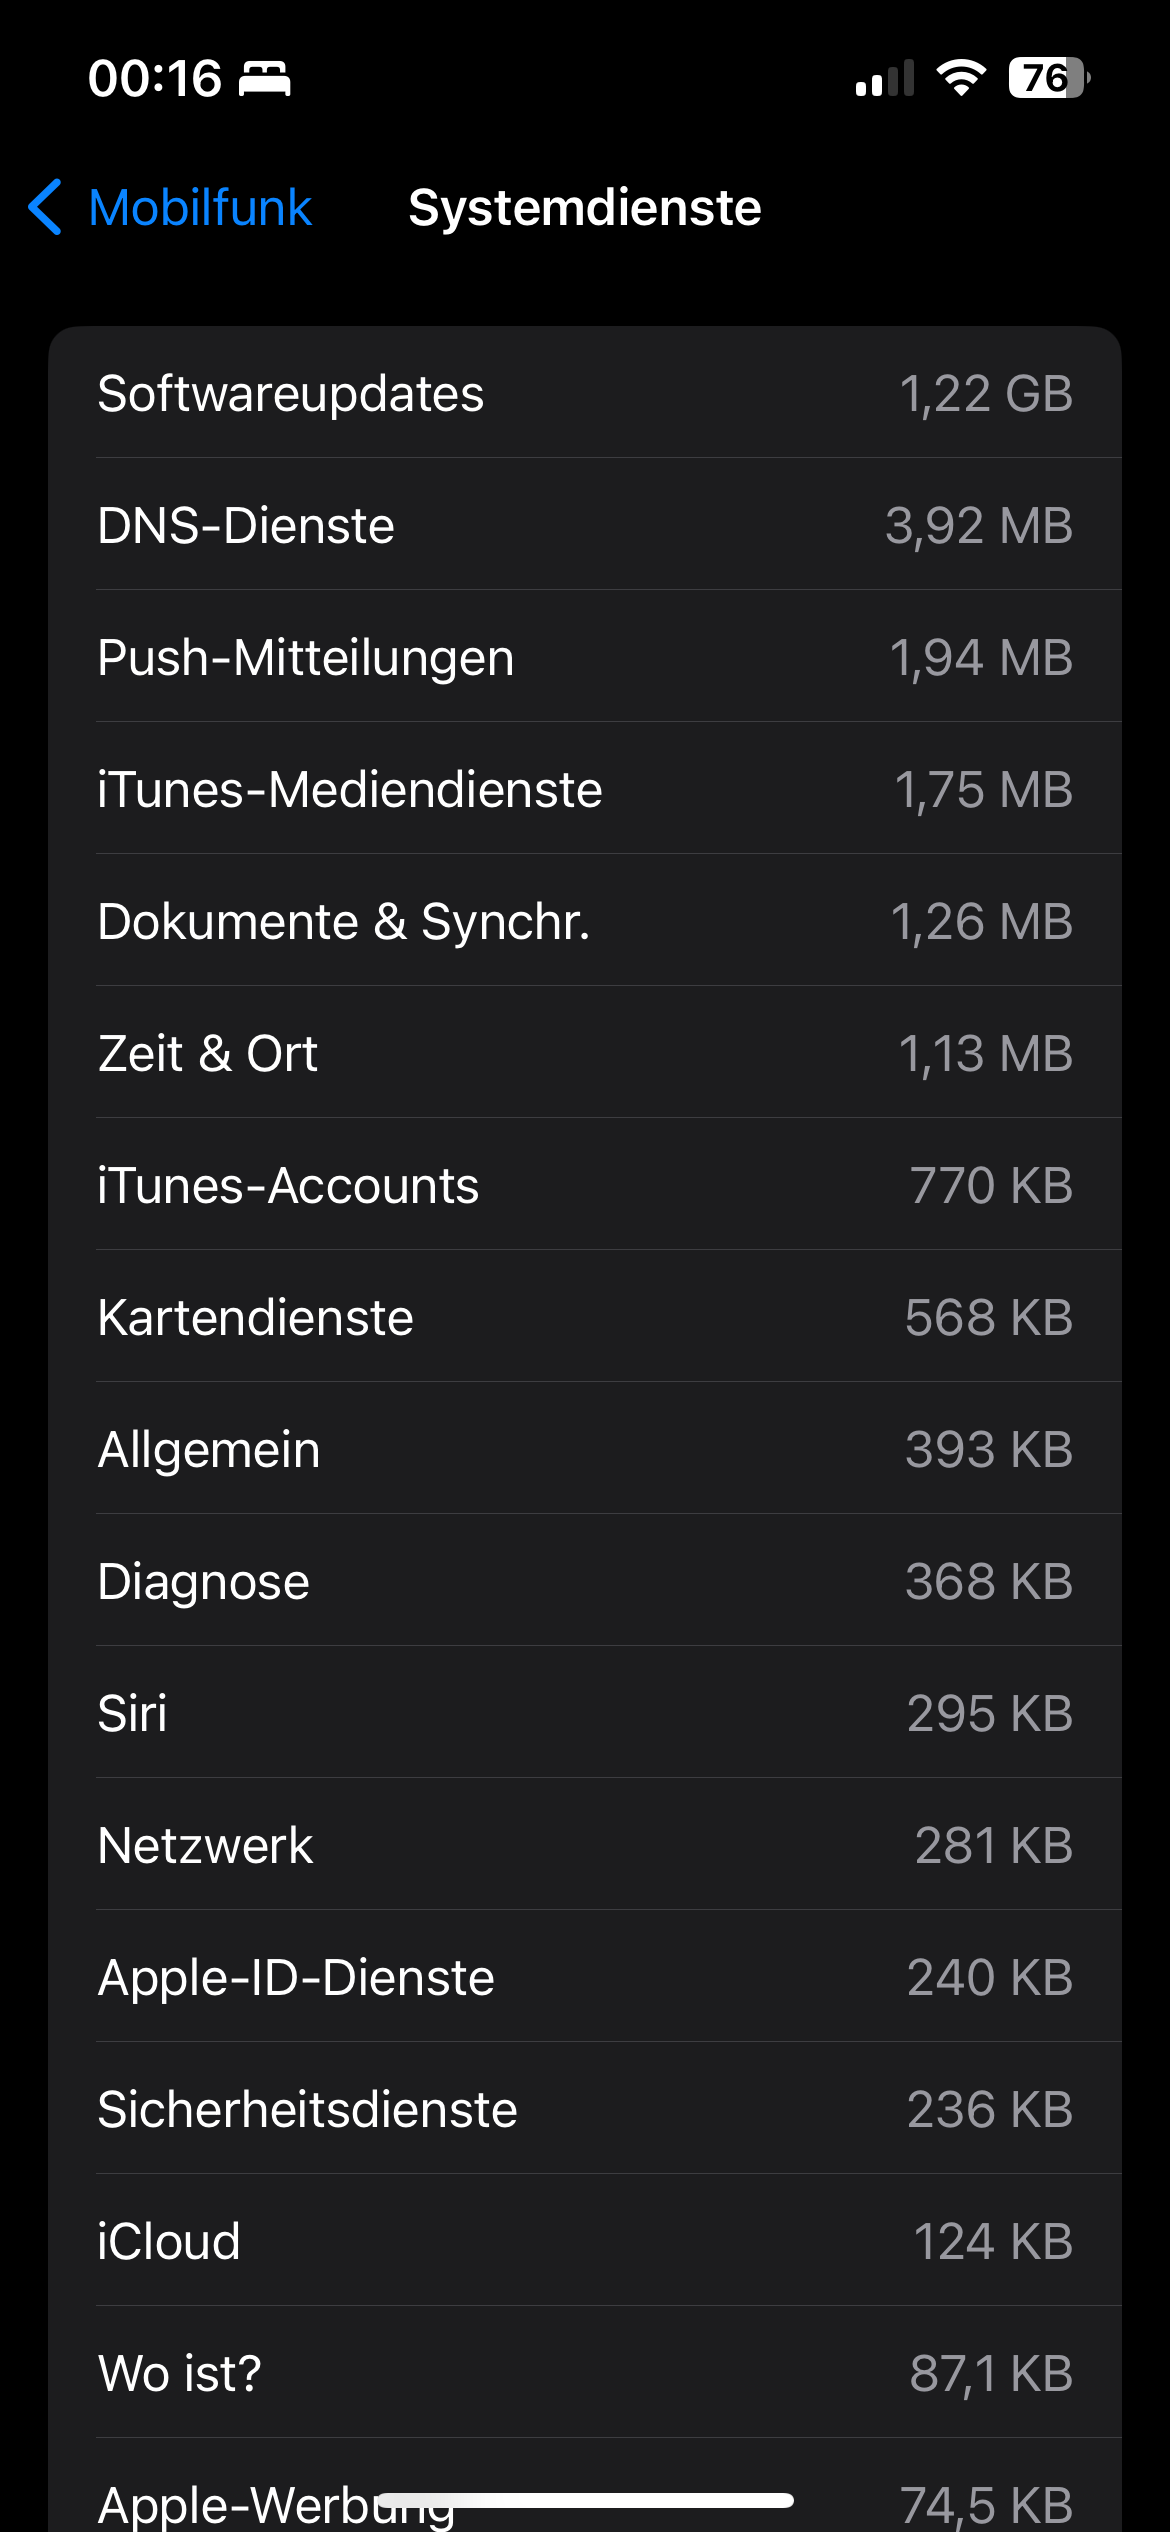
Task: Tap the Wi-Fi status icon
Action: pyautogui.click(x=961, y=77)
